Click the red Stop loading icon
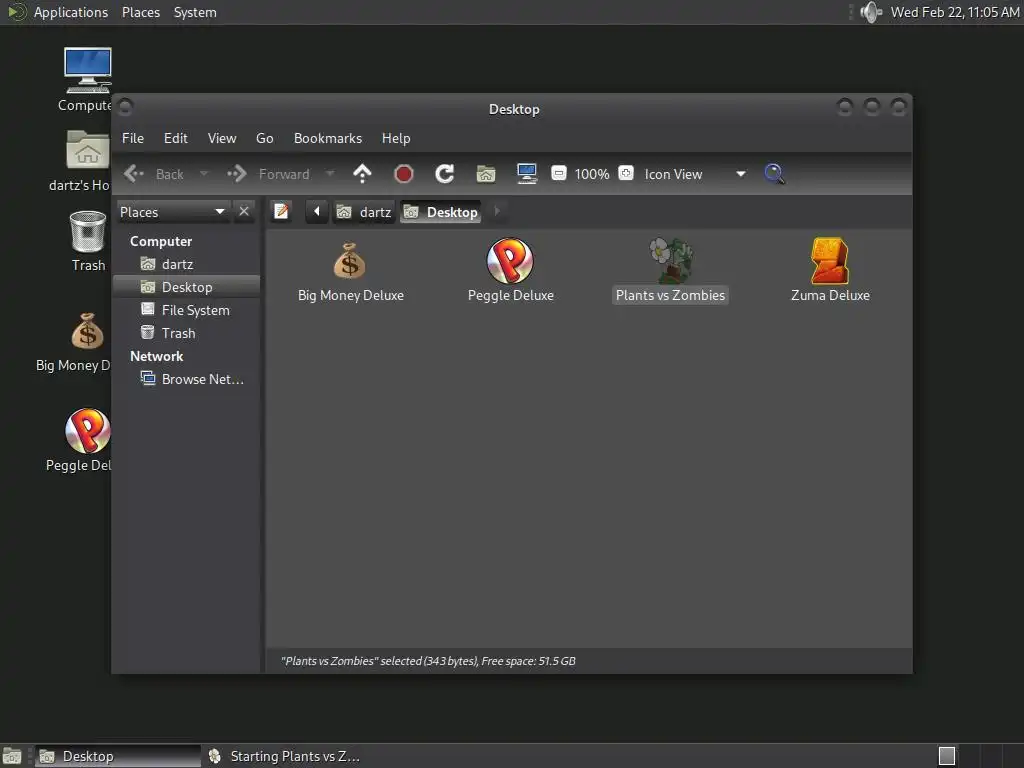This screenshot has width=1024, height=768. (x=404, y=174)
